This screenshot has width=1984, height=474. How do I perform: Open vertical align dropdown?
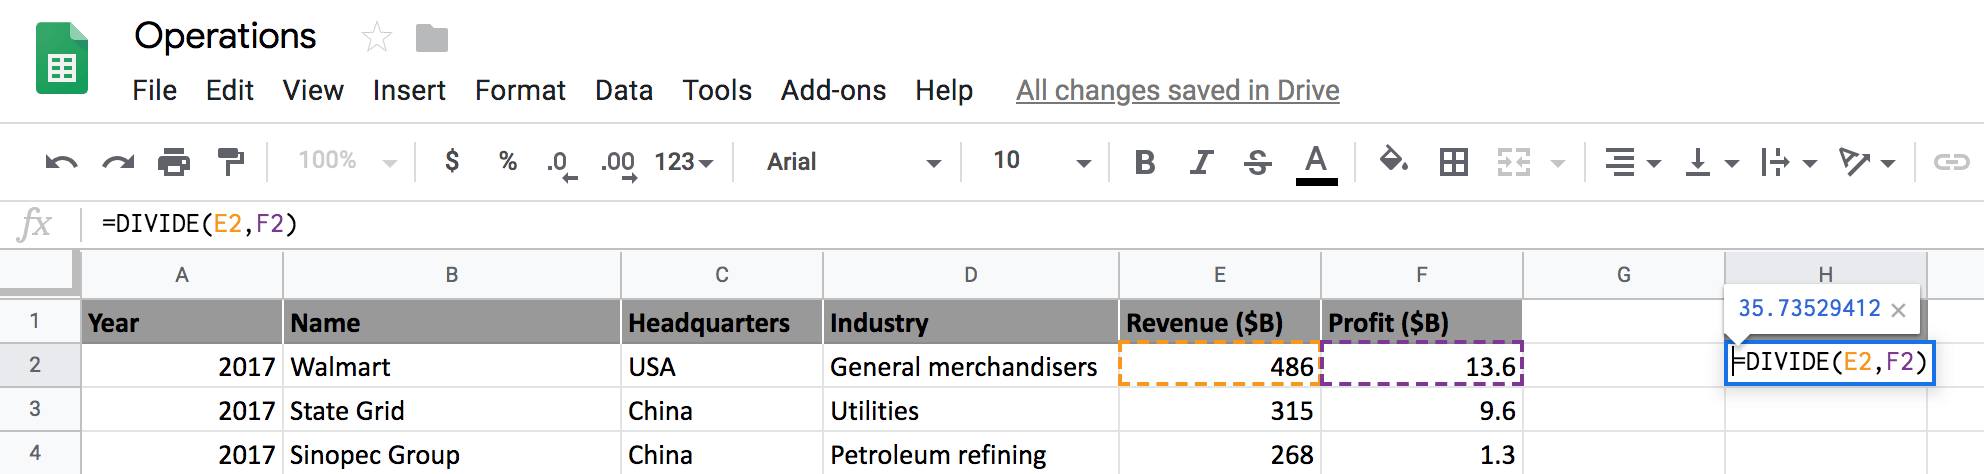(1711, 162)
